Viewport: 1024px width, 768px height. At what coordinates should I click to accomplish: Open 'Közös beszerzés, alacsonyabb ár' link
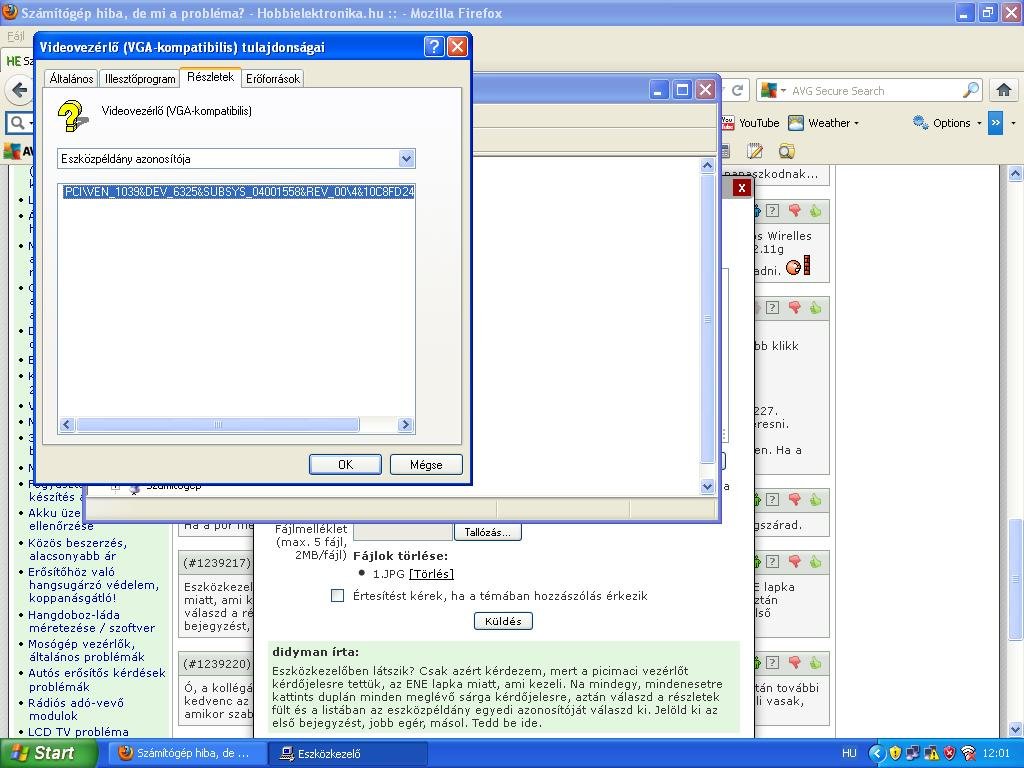77,549
